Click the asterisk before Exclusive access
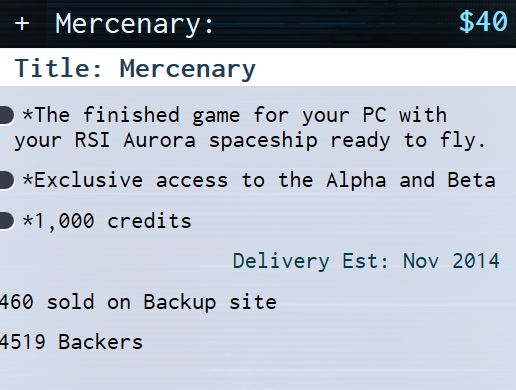This screenshot has width=516, height=390. [x=28, y=179]
